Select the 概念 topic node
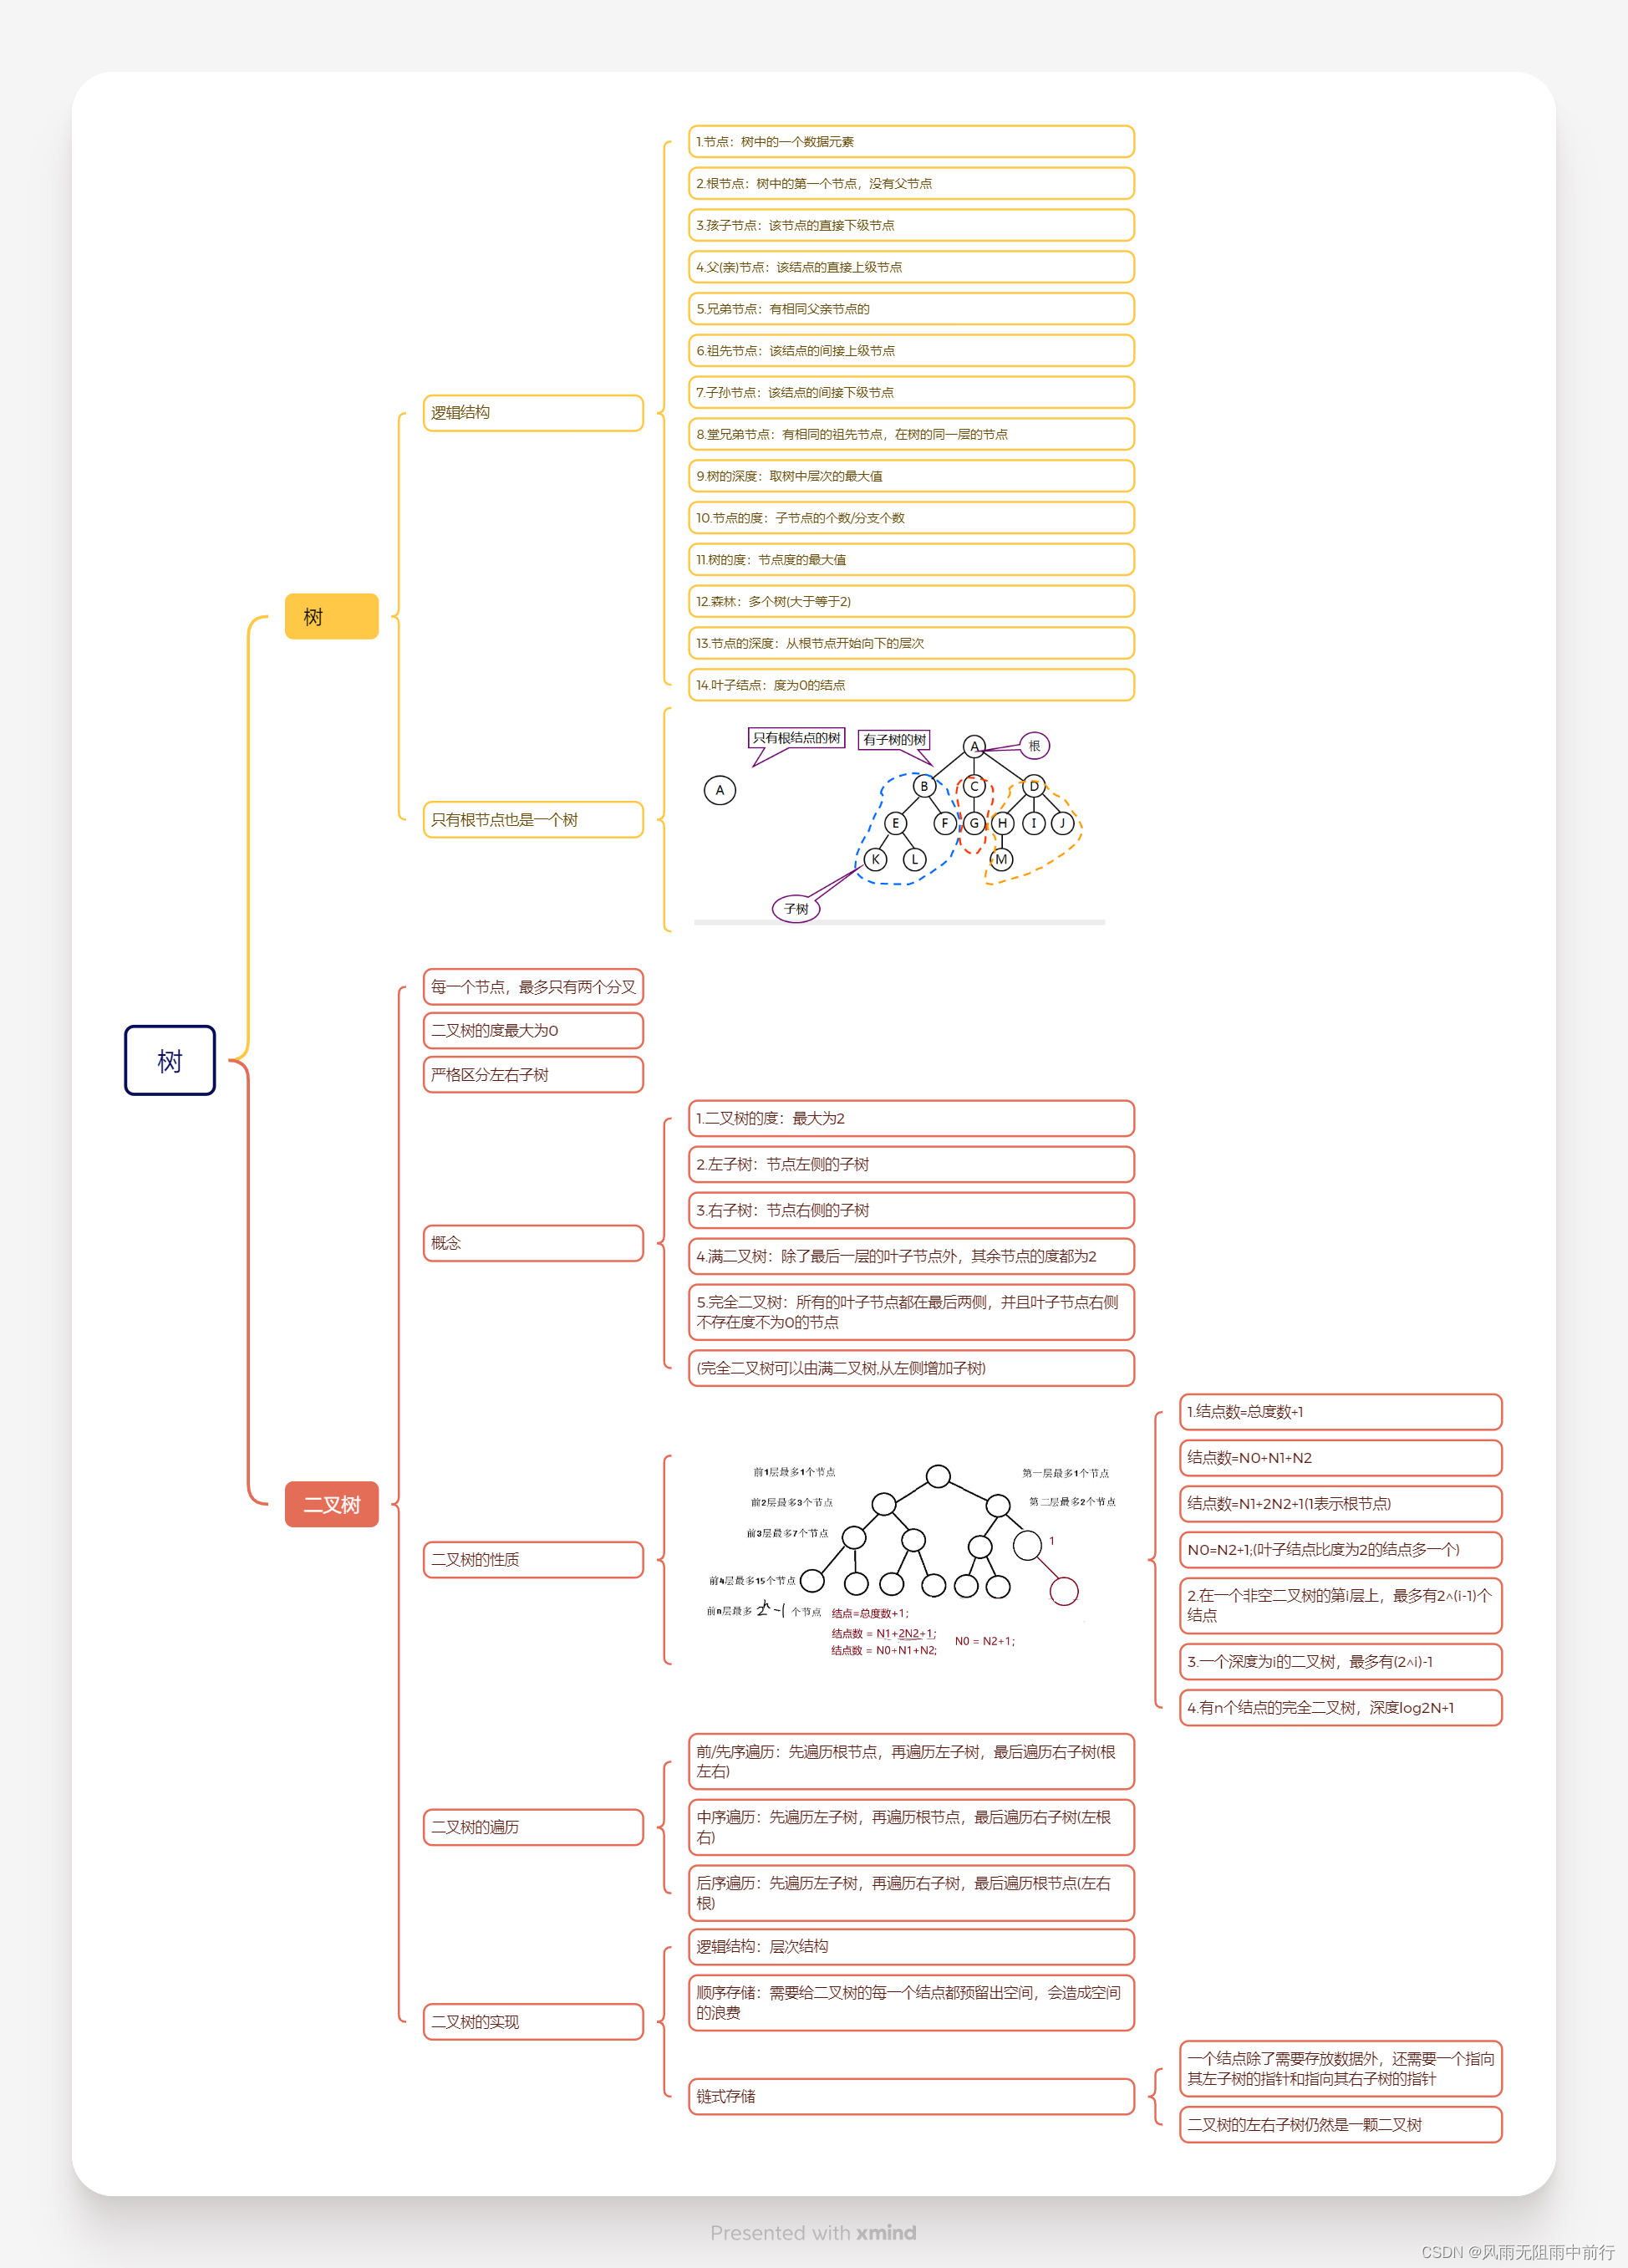The image size is (1628, 2268). pos(532,1242)
